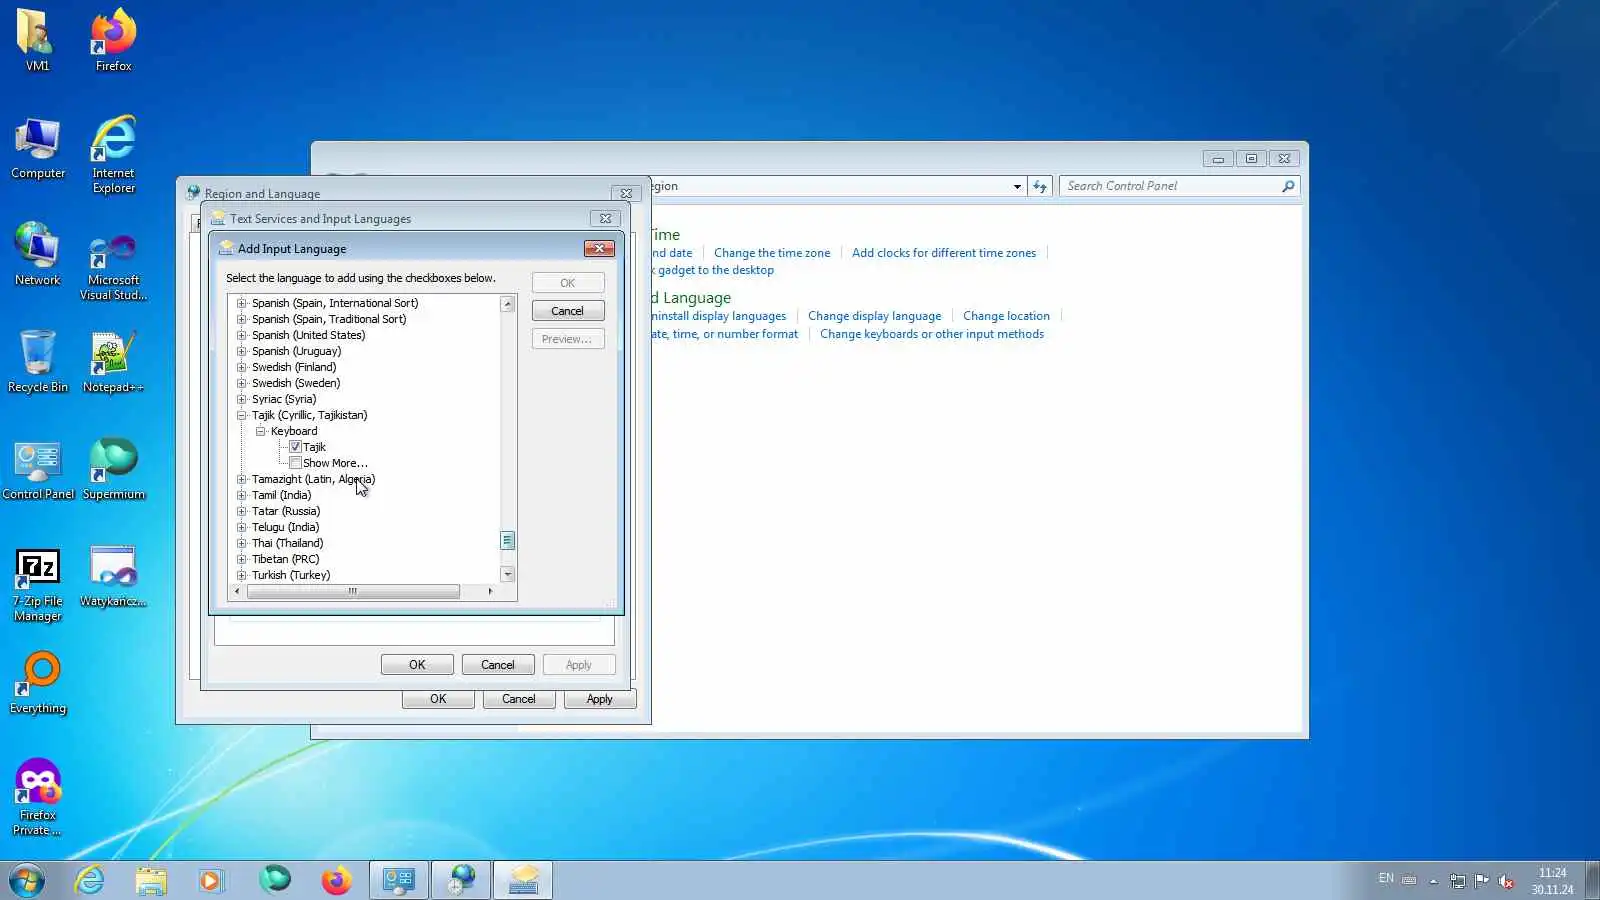Click scroll-up arrow of language list
Viewport: 1600px width, 900px height.
tap(507, 304)
